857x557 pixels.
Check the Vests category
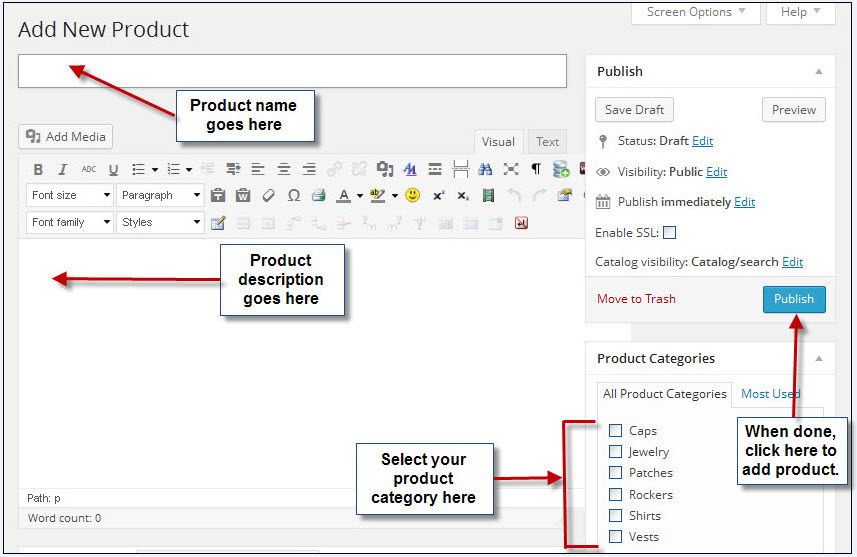click(615, 536)
